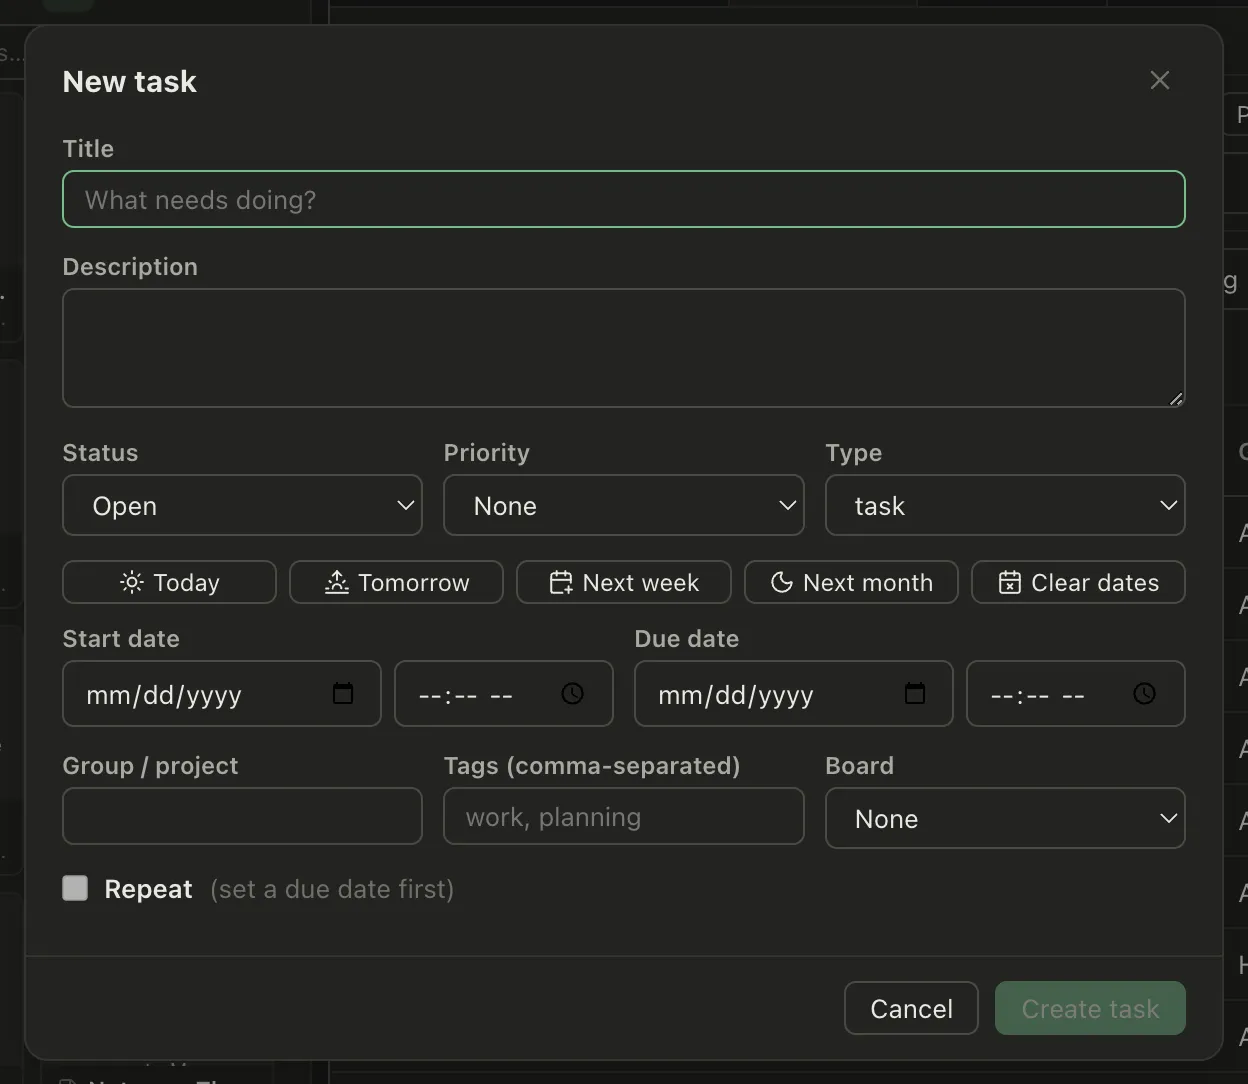This screenshot has height=1084, width=1248.
Task: Open the Board dropdown showing None
Action: [x=1005, y=818]
